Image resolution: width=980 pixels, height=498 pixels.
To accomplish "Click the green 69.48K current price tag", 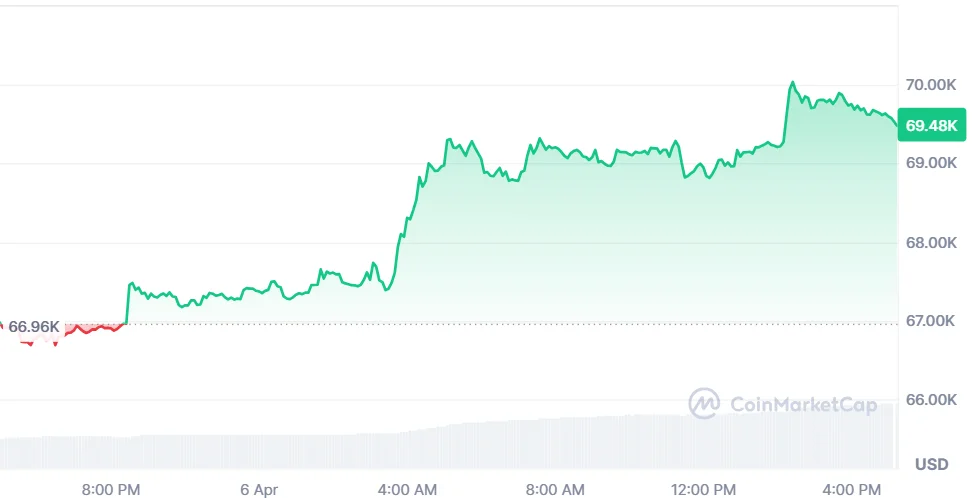I will point(931,126).
